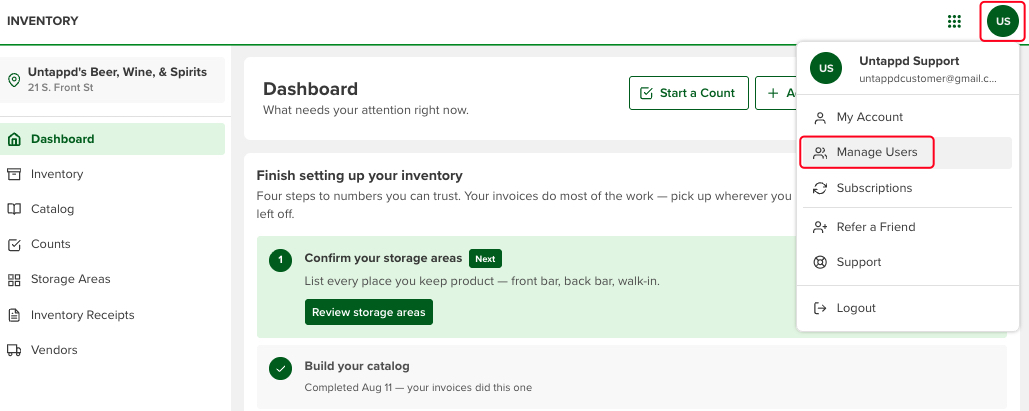This screenshot has height=411, width=1029.
Task: Click the 21 S. Front St address
Action: [x=60, y=87]
